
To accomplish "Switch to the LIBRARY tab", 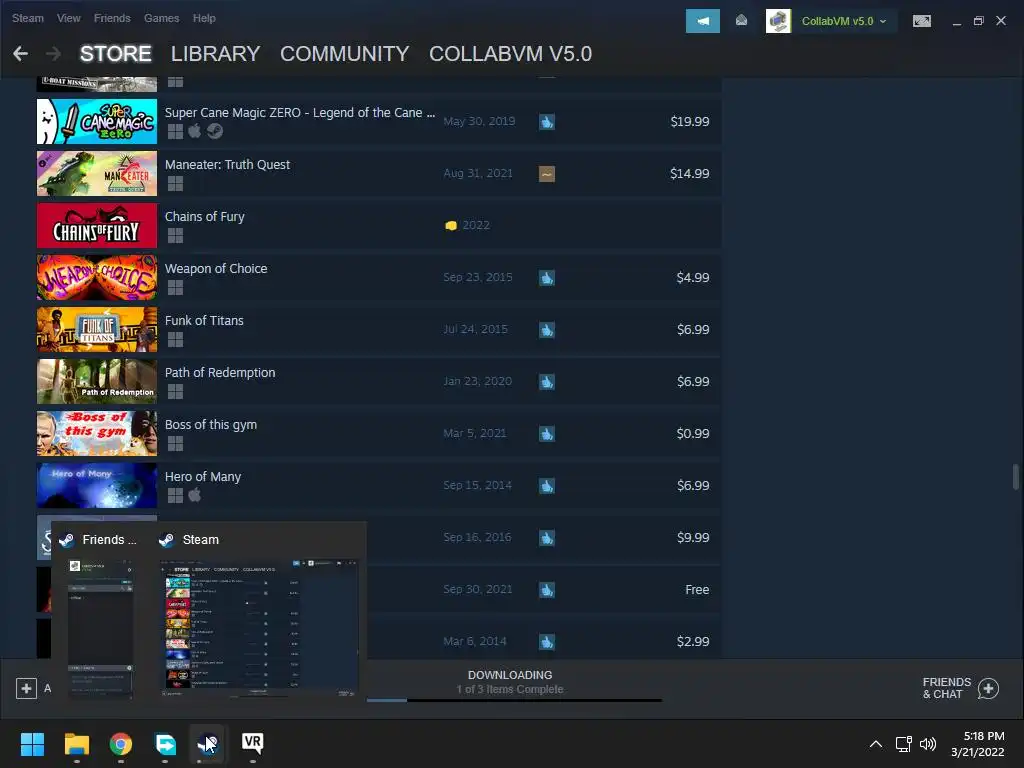I will click(x=216, y=54).
